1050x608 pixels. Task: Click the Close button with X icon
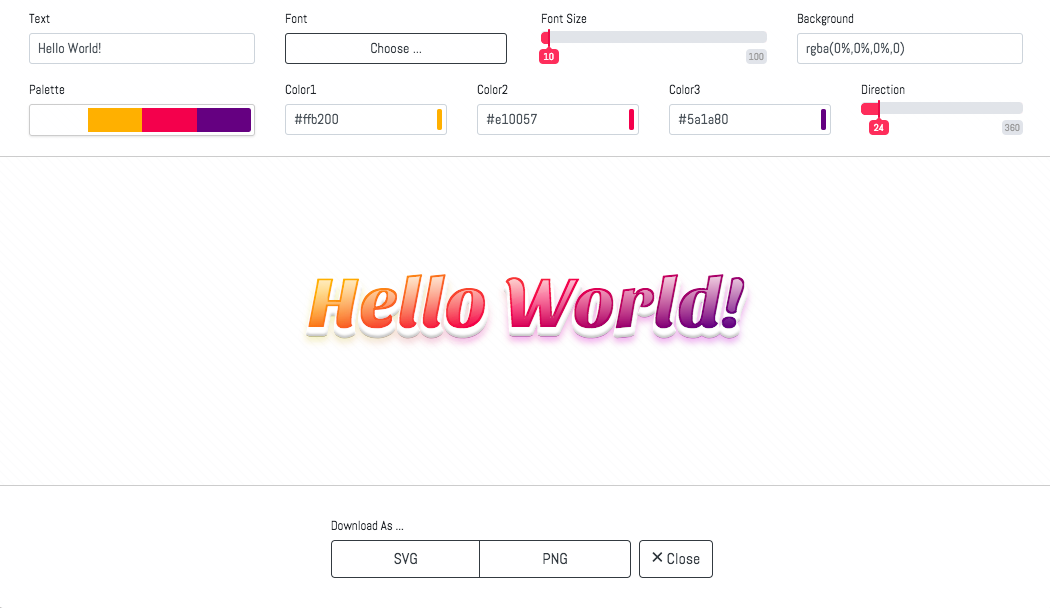point(676,559)
